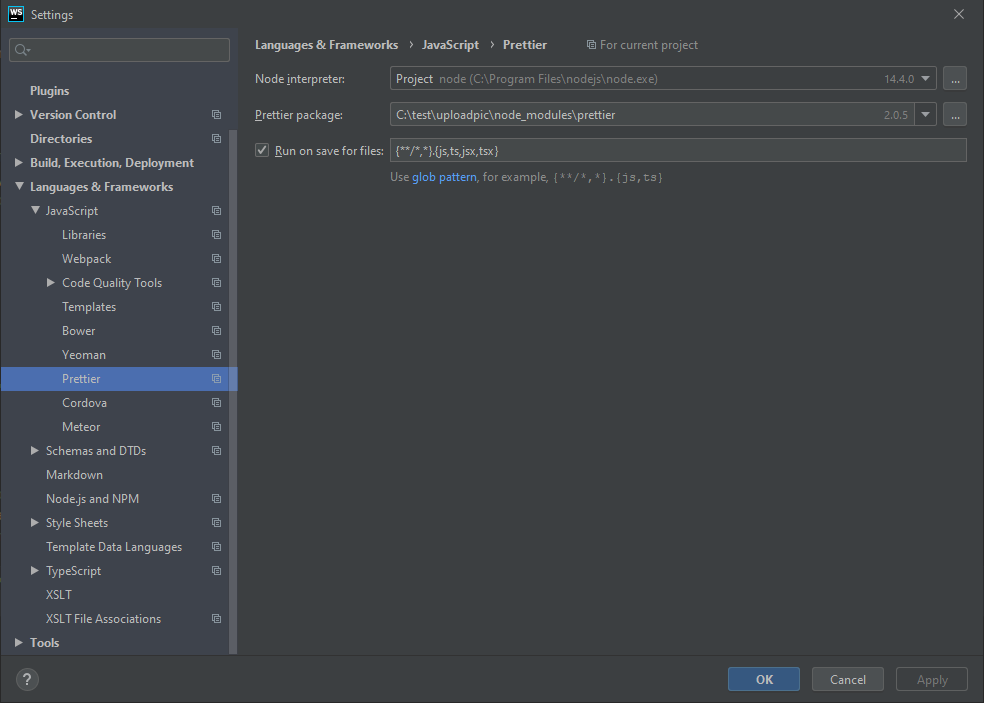Open the glob pattern help link
Viewport: 984px width, 703px height.
pos(444,177)
